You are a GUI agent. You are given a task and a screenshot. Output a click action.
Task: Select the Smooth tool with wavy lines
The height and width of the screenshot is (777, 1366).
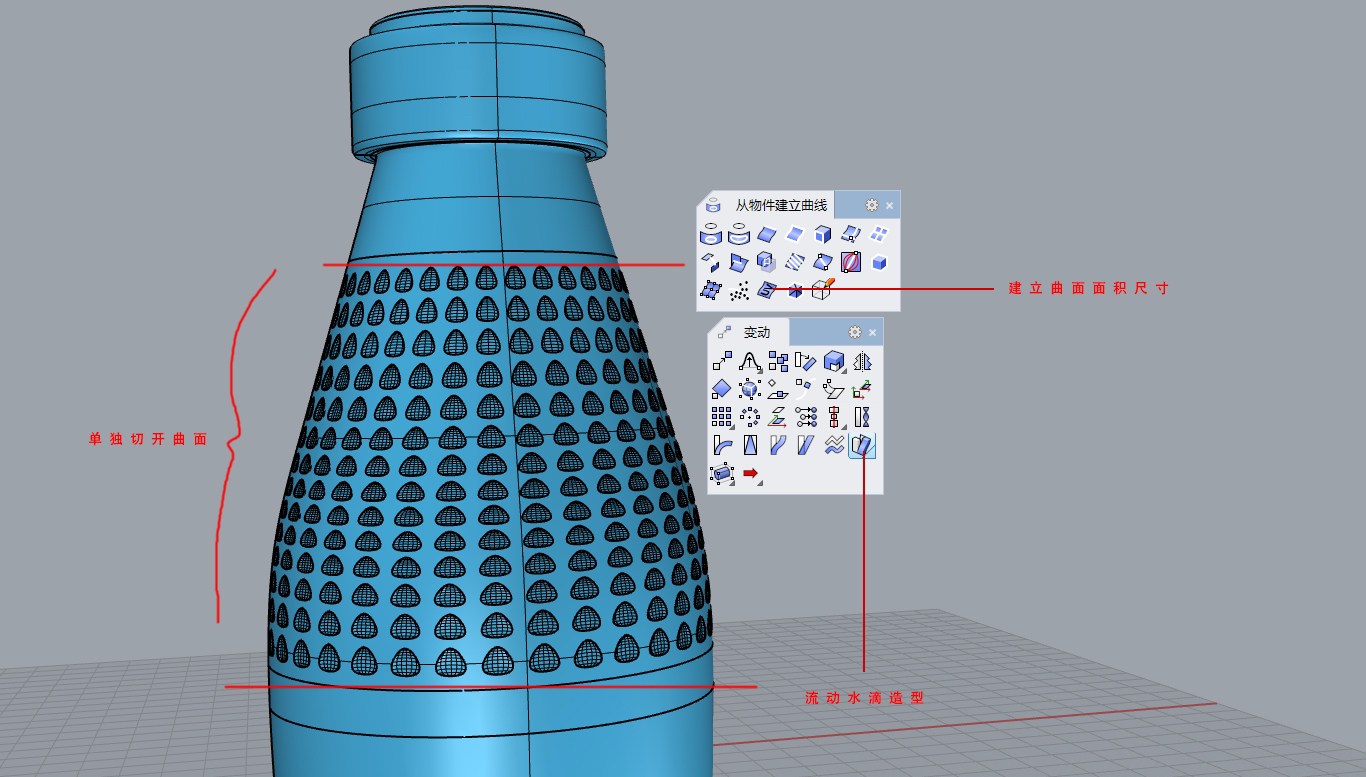834,446
